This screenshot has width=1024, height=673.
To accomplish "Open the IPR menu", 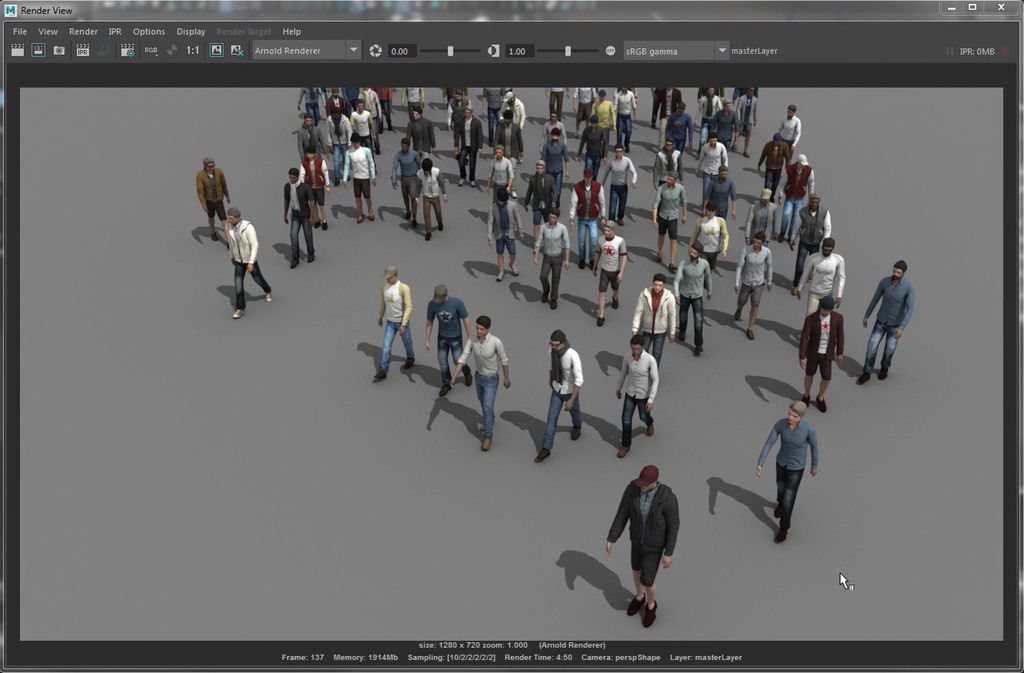I will pos(114,31).
